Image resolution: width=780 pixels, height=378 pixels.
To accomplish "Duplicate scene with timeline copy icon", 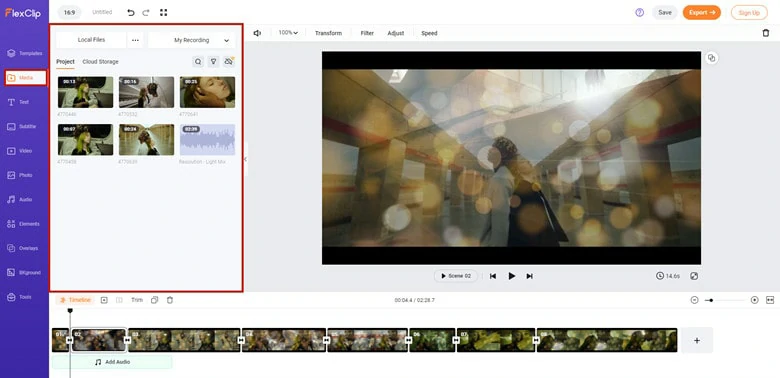I will click(x=155, y=300).
